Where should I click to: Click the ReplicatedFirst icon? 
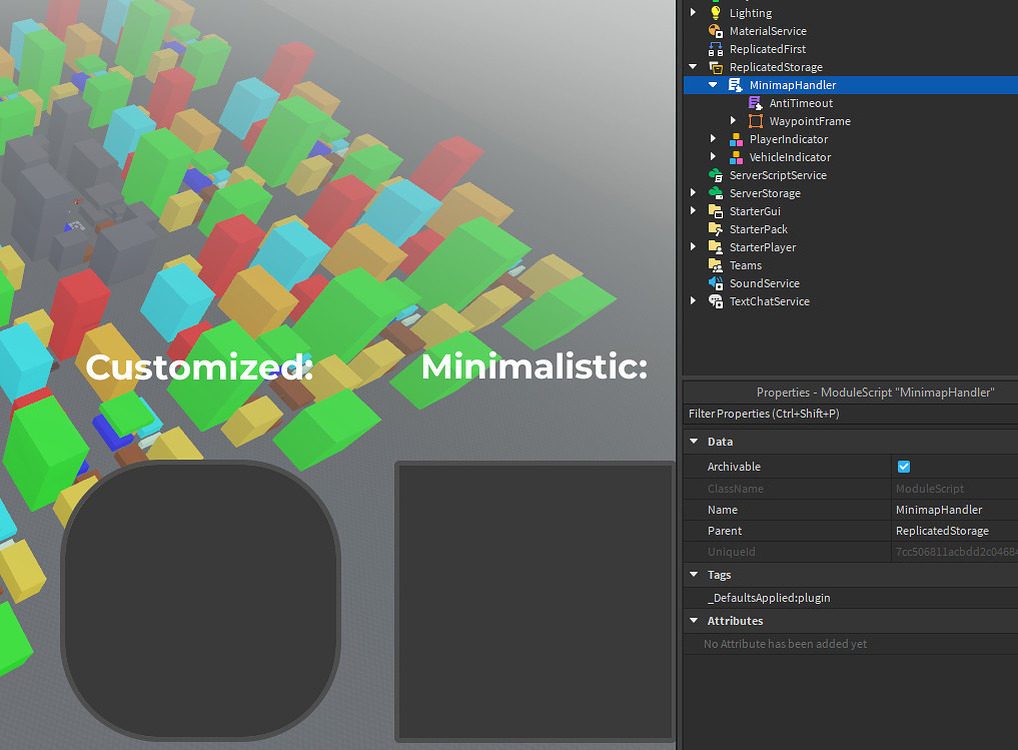tap(715, 49)
